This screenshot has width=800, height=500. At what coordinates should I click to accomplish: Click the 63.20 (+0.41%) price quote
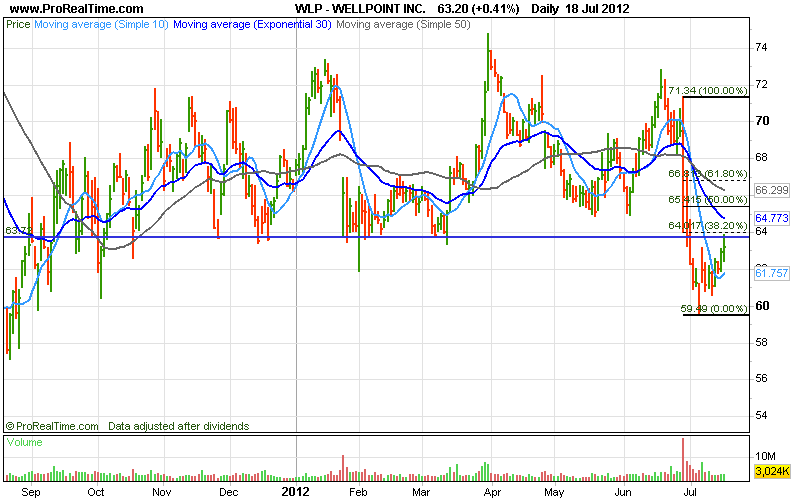(x=479, y=9)
